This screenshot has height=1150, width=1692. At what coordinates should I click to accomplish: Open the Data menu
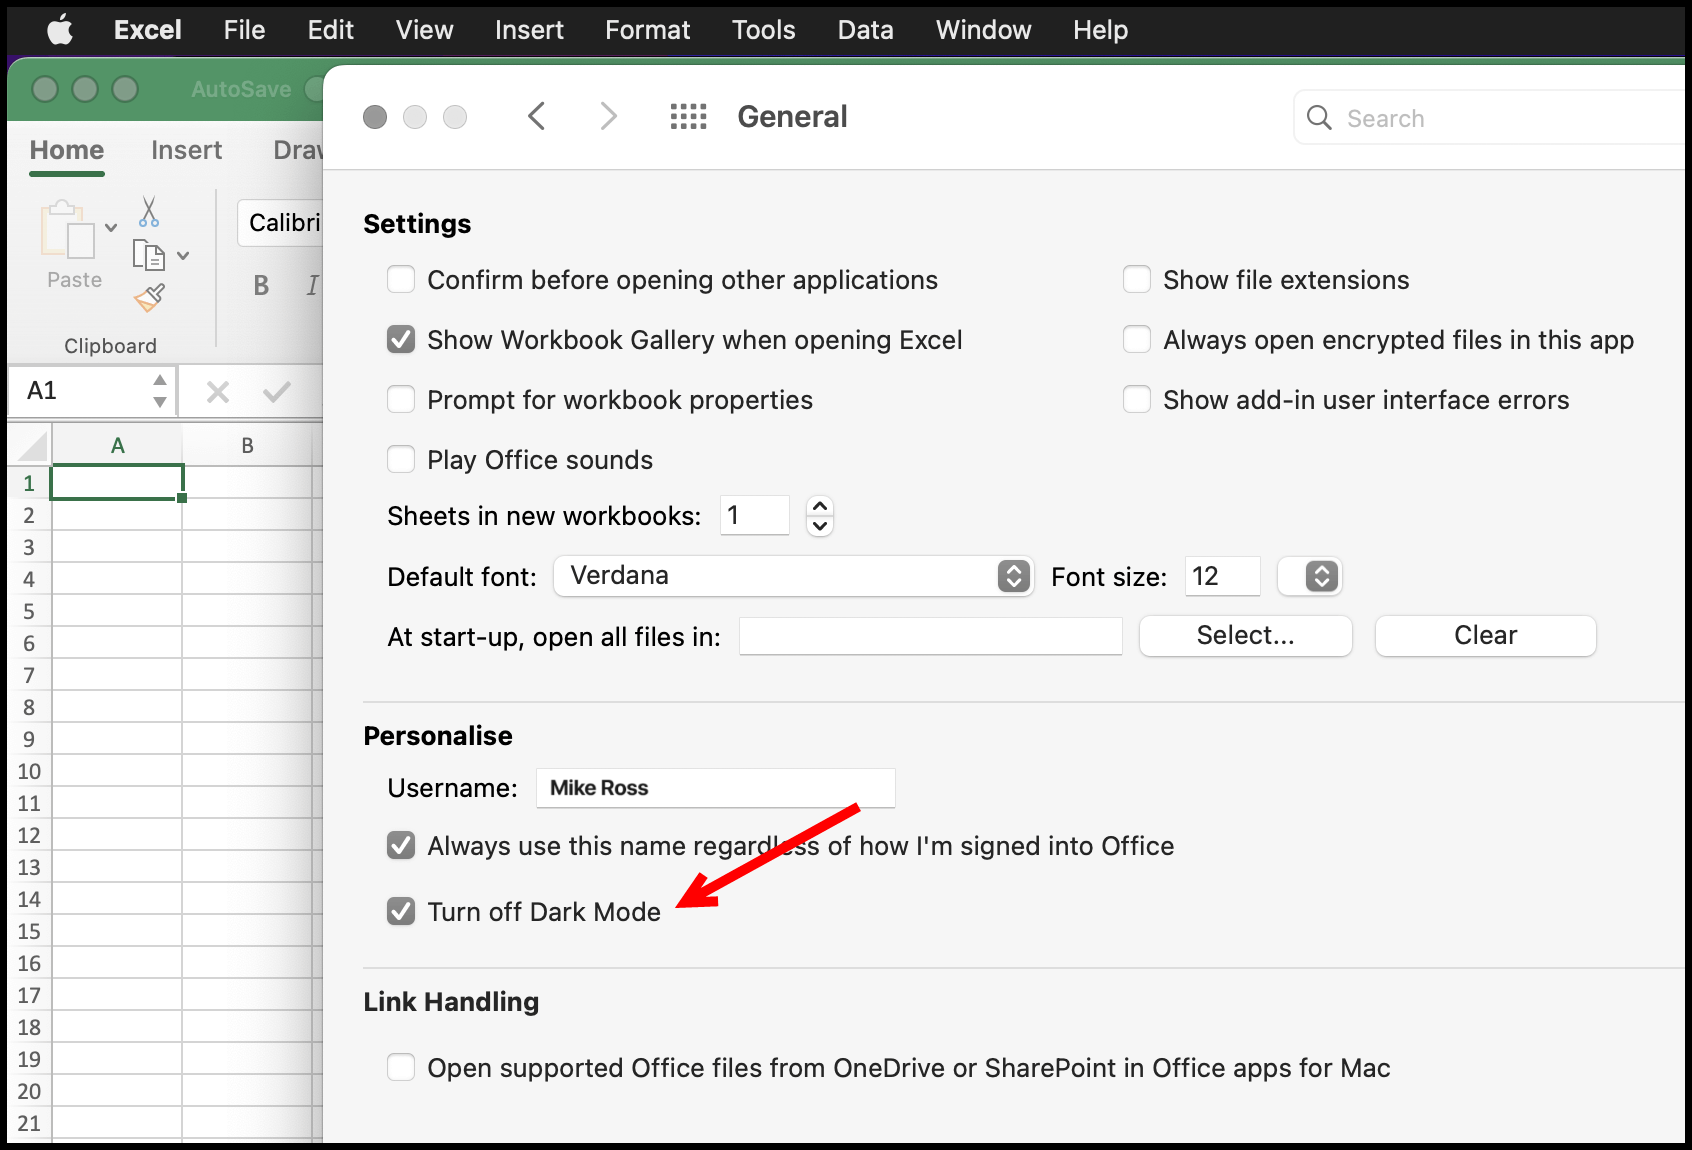(x=864, y=30)
